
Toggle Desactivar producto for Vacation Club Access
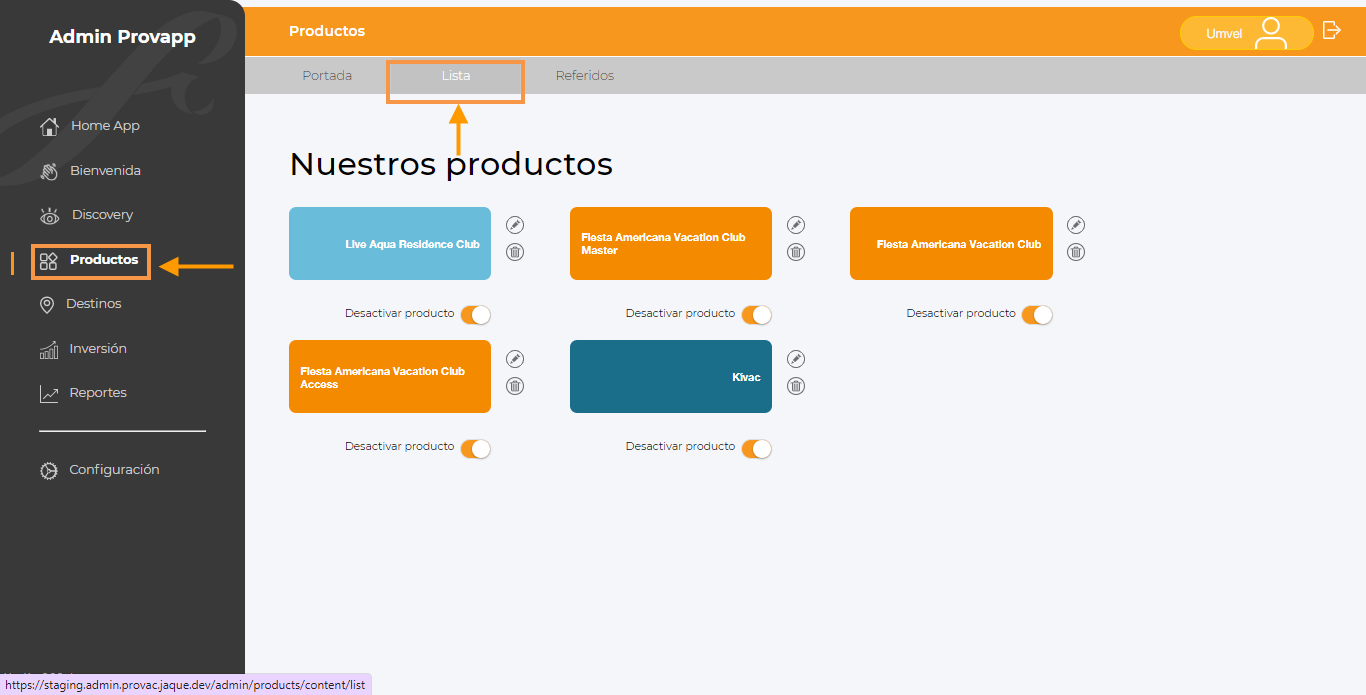pos(476,448)
